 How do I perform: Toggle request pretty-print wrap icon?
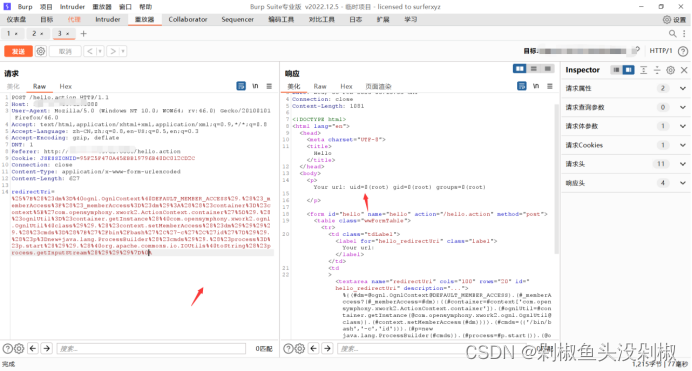(241, 86)
